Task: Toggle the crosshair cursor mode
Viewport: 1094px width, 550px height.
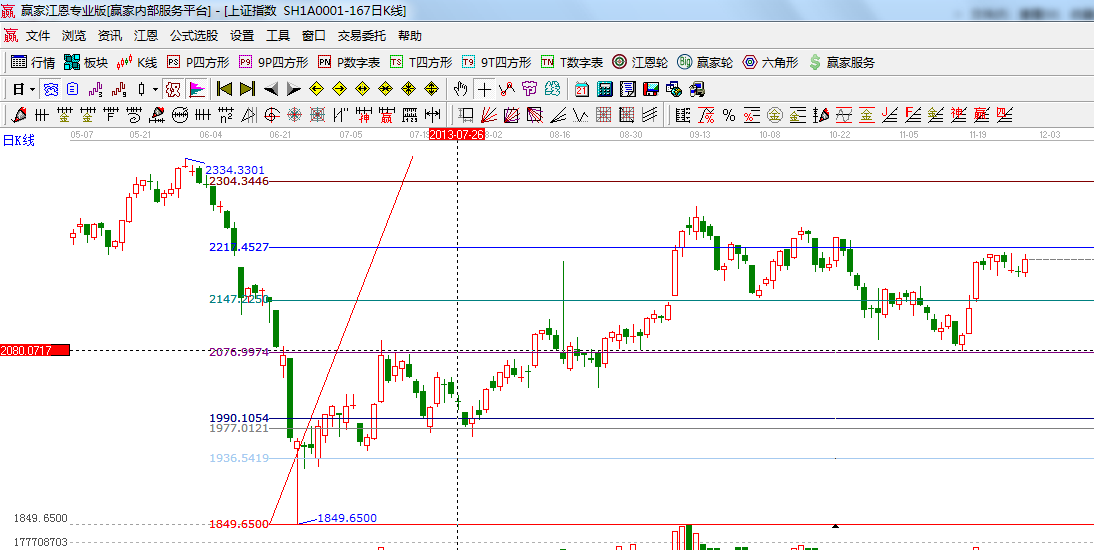Action: pos(483,88)
